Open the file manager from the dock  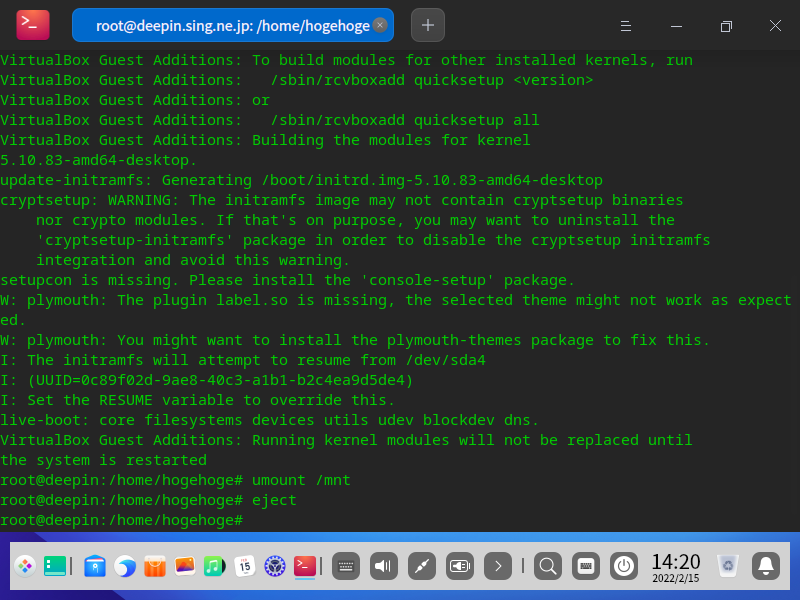(95, 566)
